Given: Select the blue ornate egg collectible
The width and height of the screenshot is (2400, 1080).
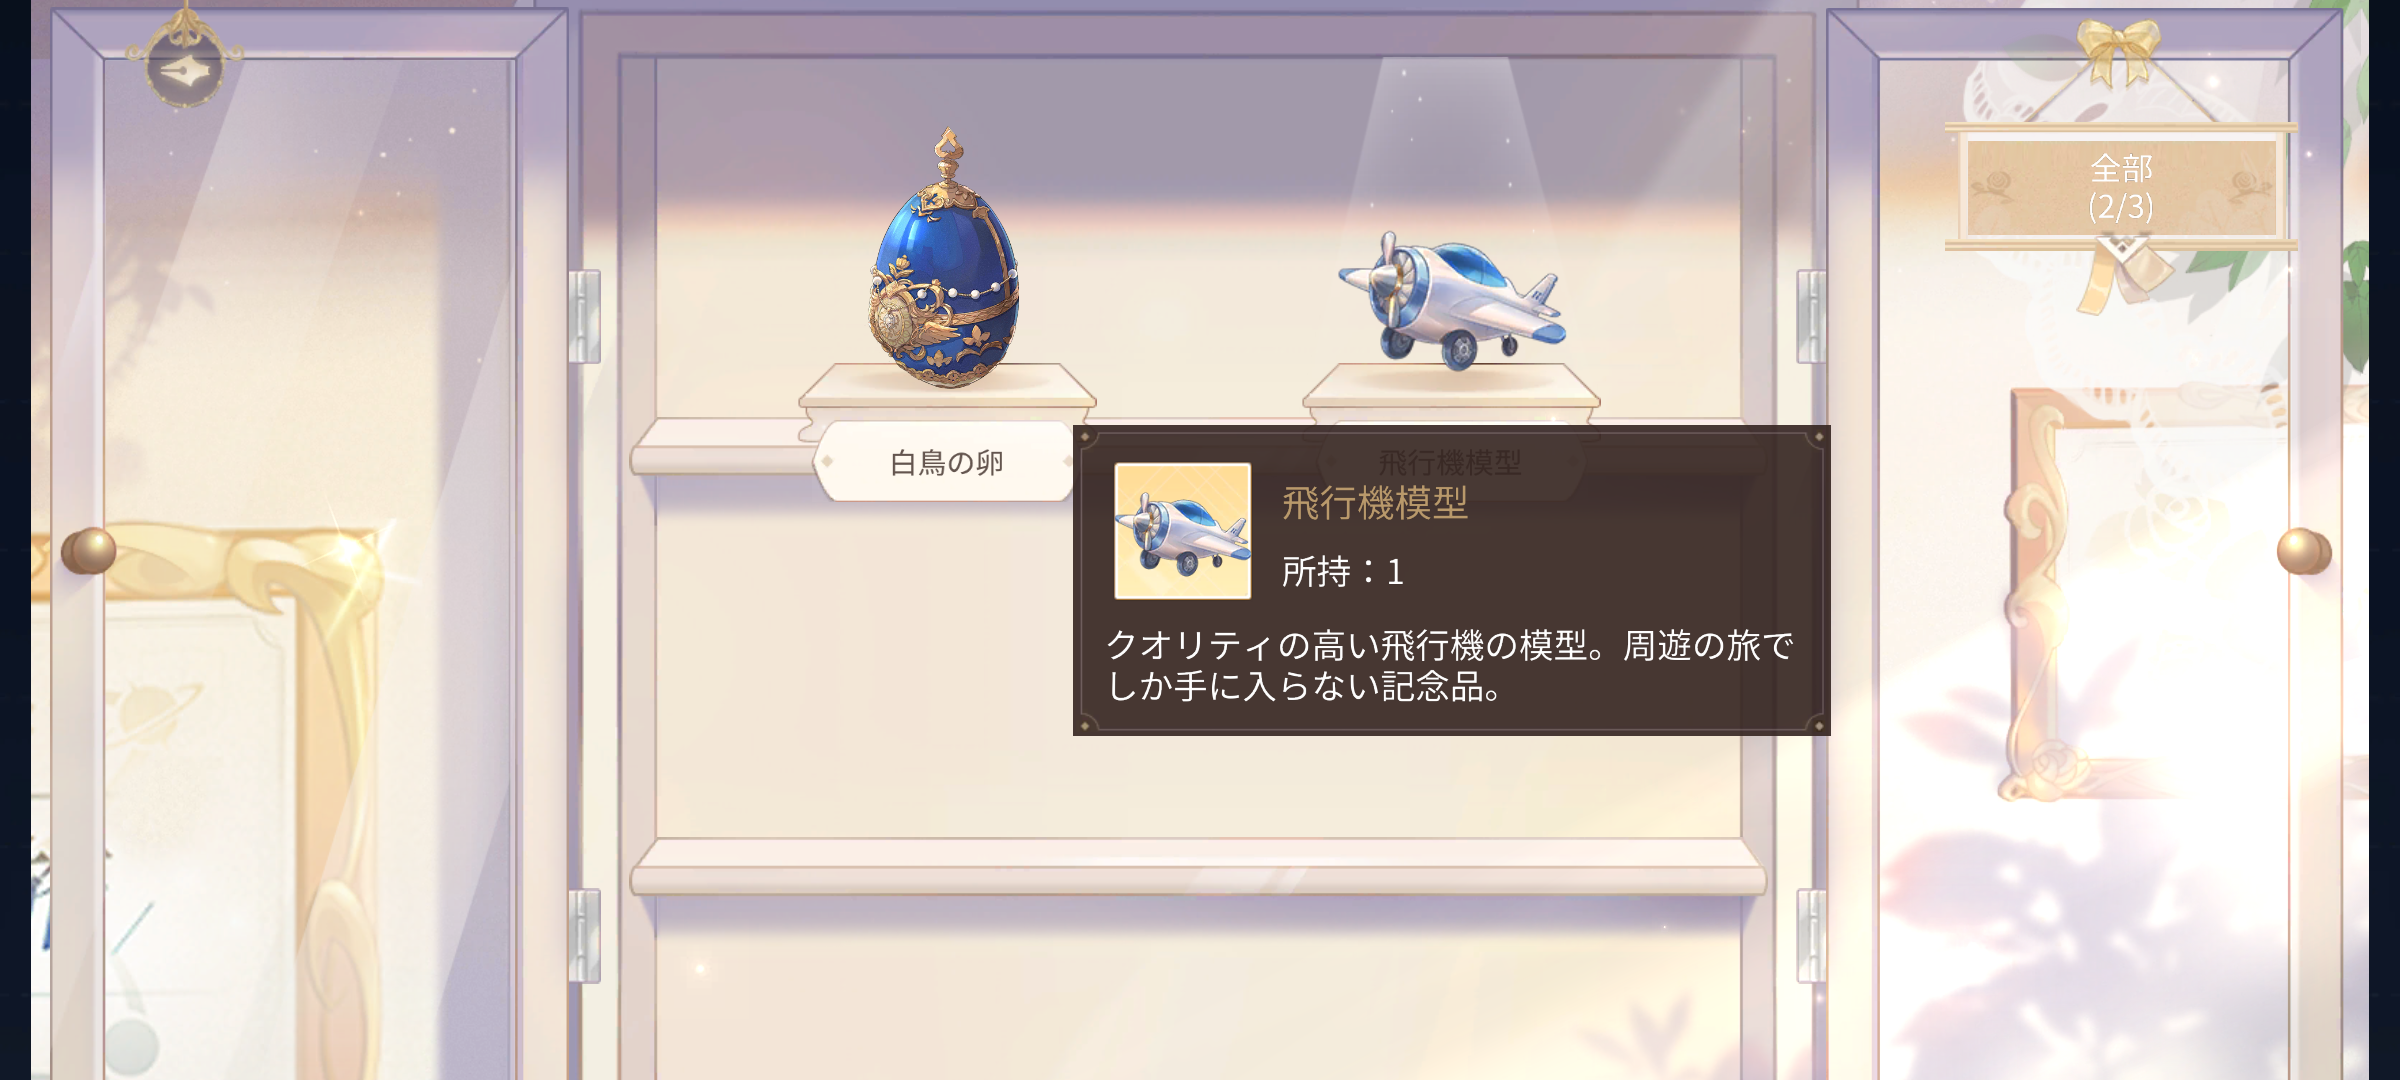Looking at the screenshot, I should (x=945, y=260).
